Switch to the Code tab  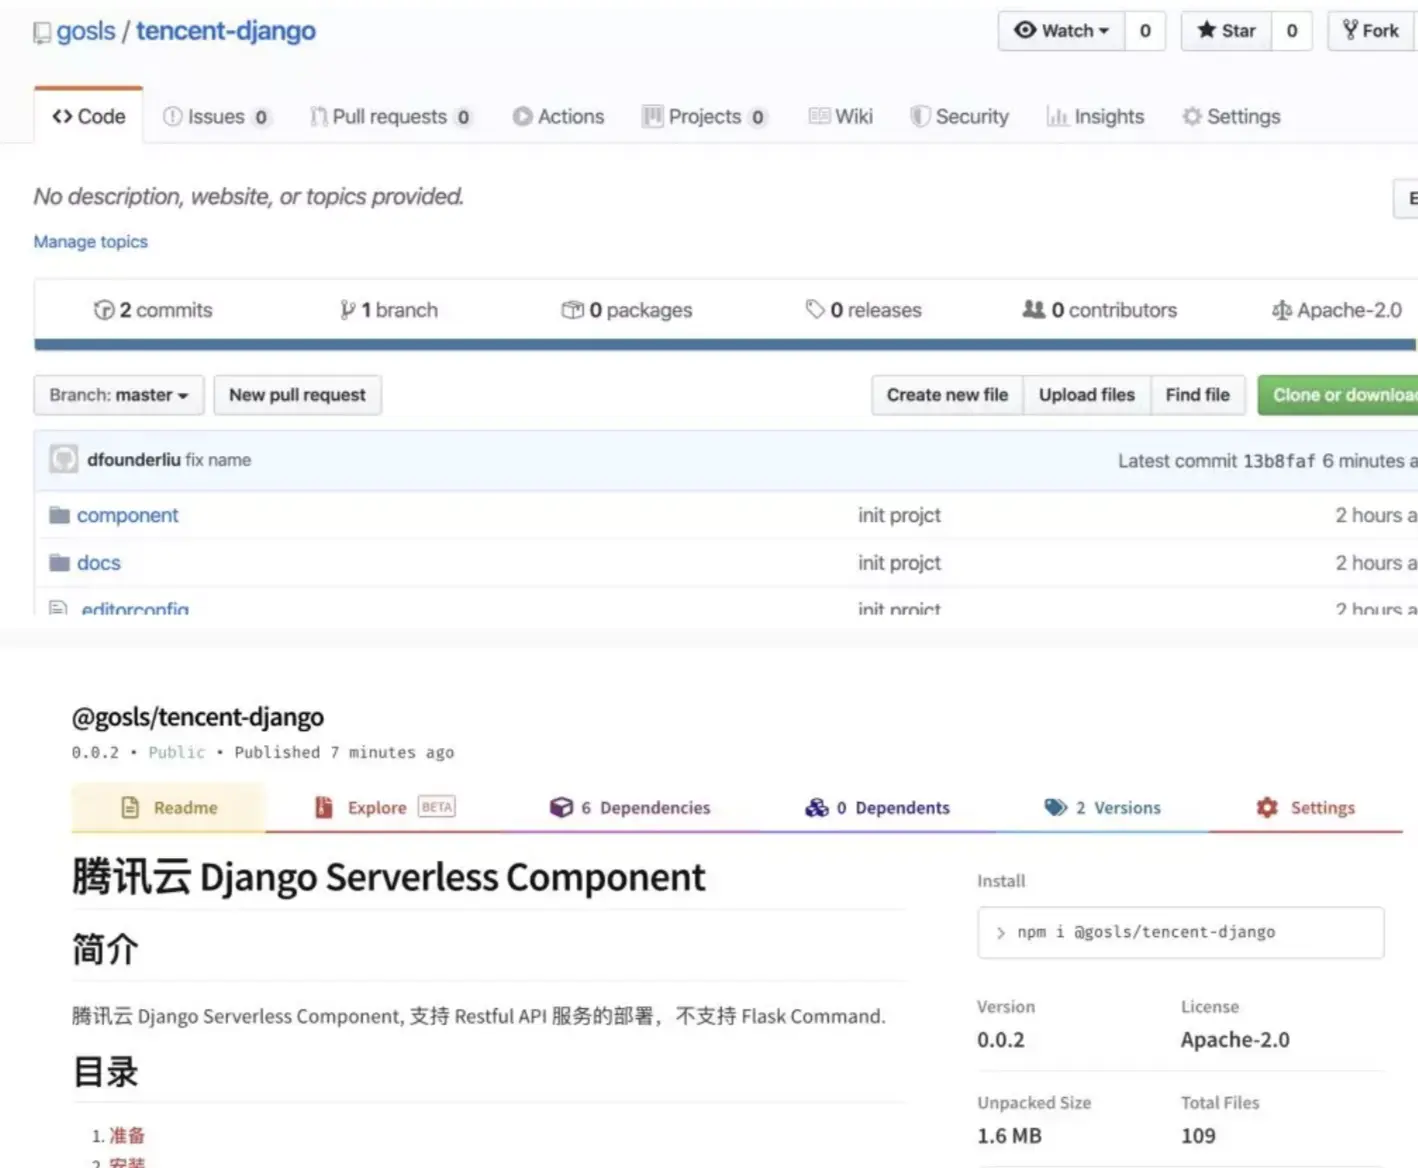[89, 116]
